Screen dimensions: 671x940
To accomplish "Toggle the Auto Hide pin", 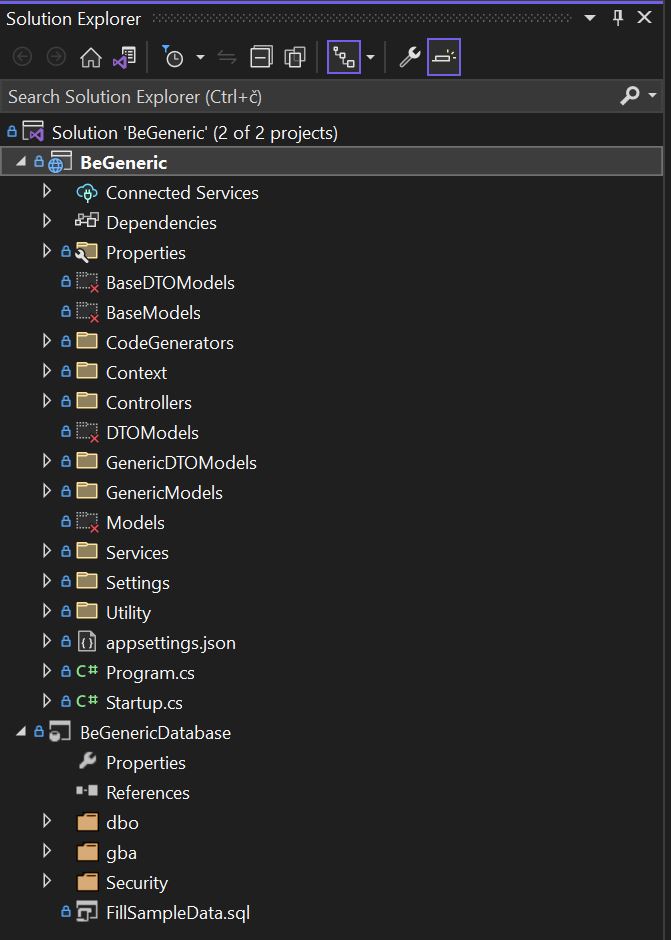I will [x=618, y=18].
